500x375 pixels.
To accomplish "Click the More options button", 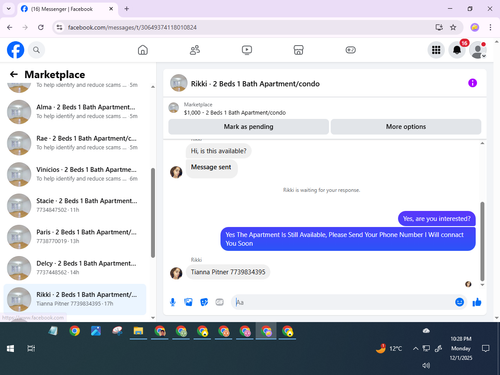I will 406,127.
